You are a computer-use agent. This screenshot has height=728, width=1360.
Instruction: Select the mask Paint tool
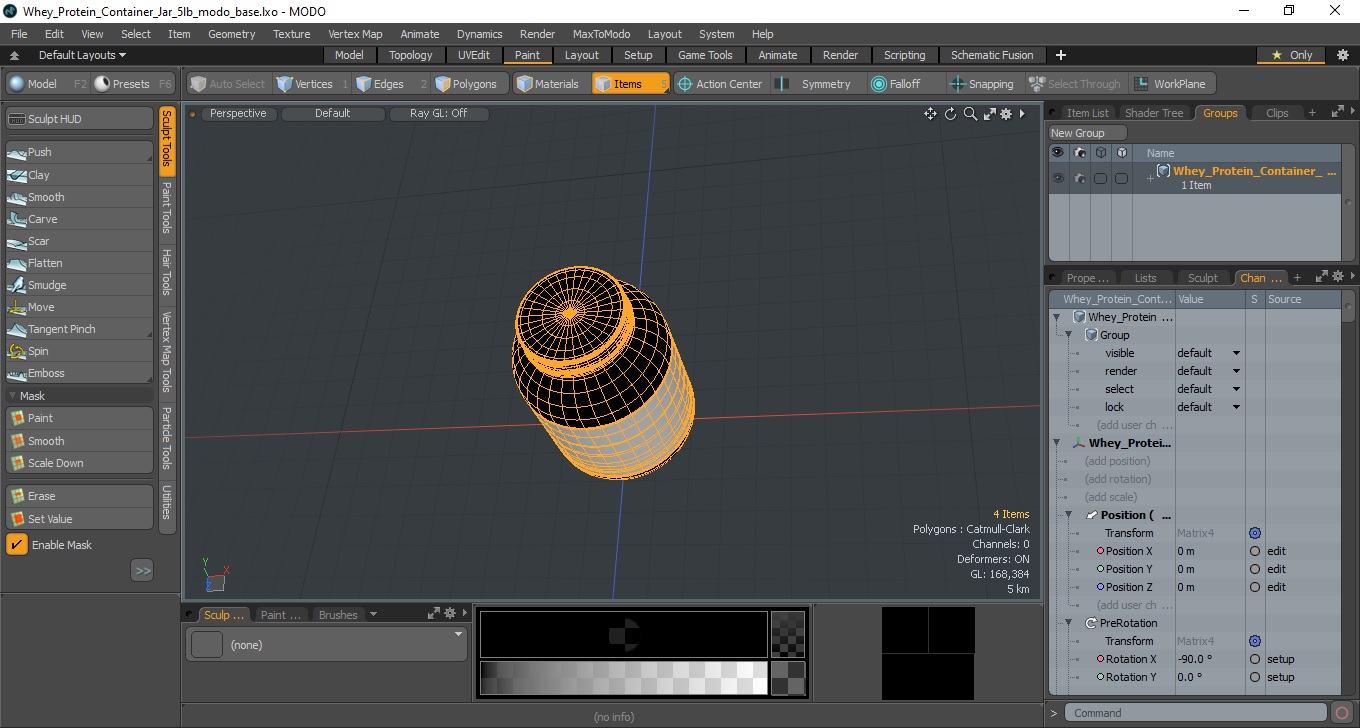point(79,418)
